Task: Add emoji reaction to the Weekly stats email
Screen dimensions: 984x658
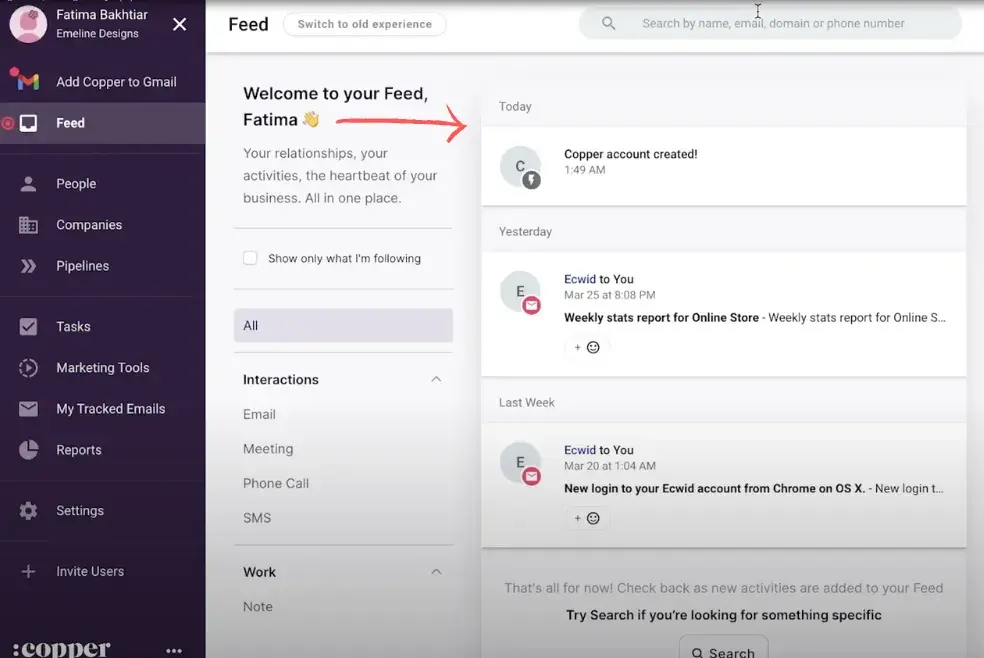Action: 587,347
